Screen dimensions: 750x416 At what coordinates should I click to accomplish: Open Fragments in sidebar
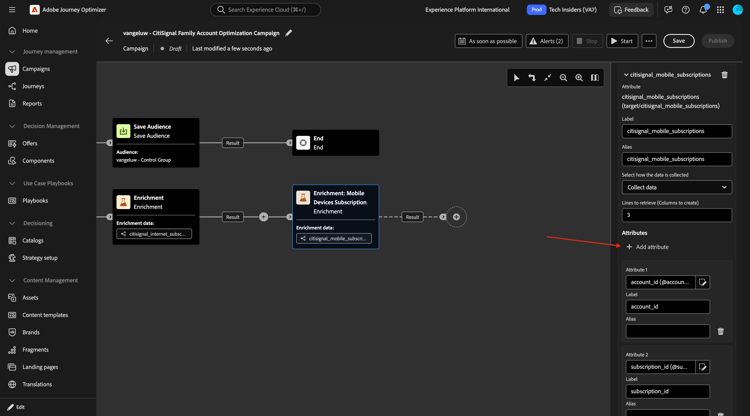pyautogui.click(x=35, y=350)
